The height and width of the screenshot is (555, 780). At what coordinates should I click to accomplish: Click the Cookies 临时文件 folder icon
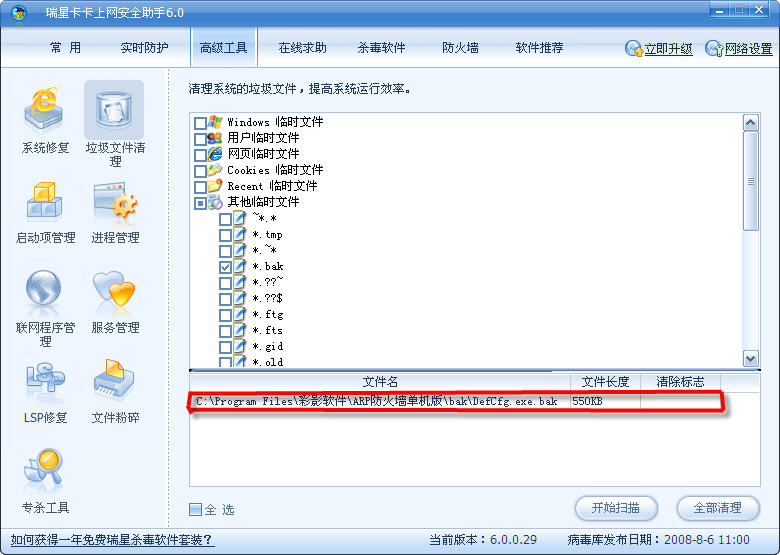(x=215, y=170)
